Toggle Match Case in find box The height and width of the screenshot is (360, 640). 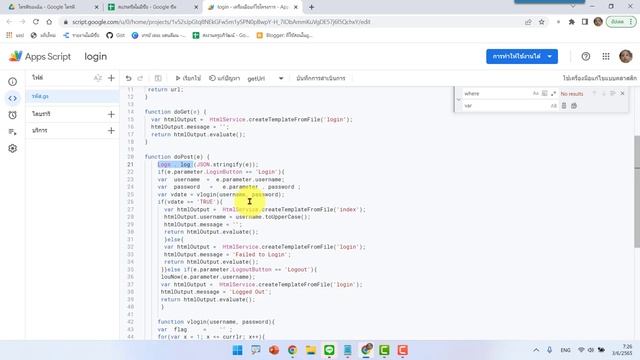click(536, 93)
